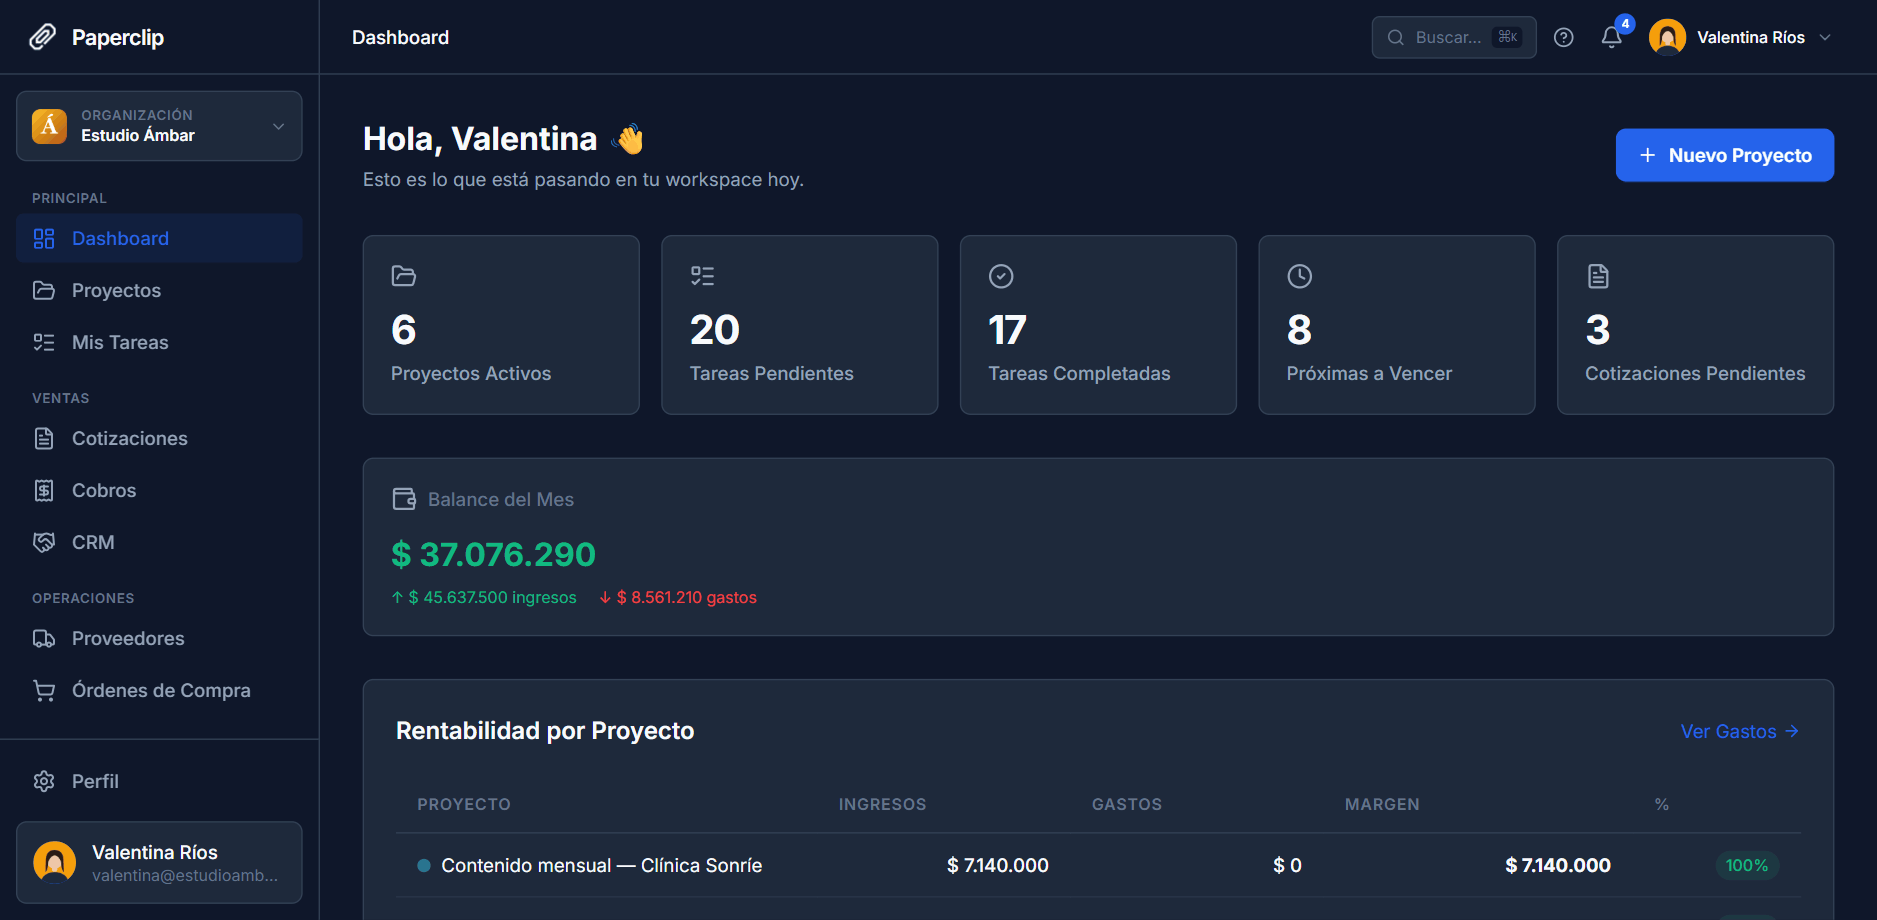Click the document icon on Cotizaciones Pendientes card
This screenshot has width=1877, height=920.
click(1598, 276)
